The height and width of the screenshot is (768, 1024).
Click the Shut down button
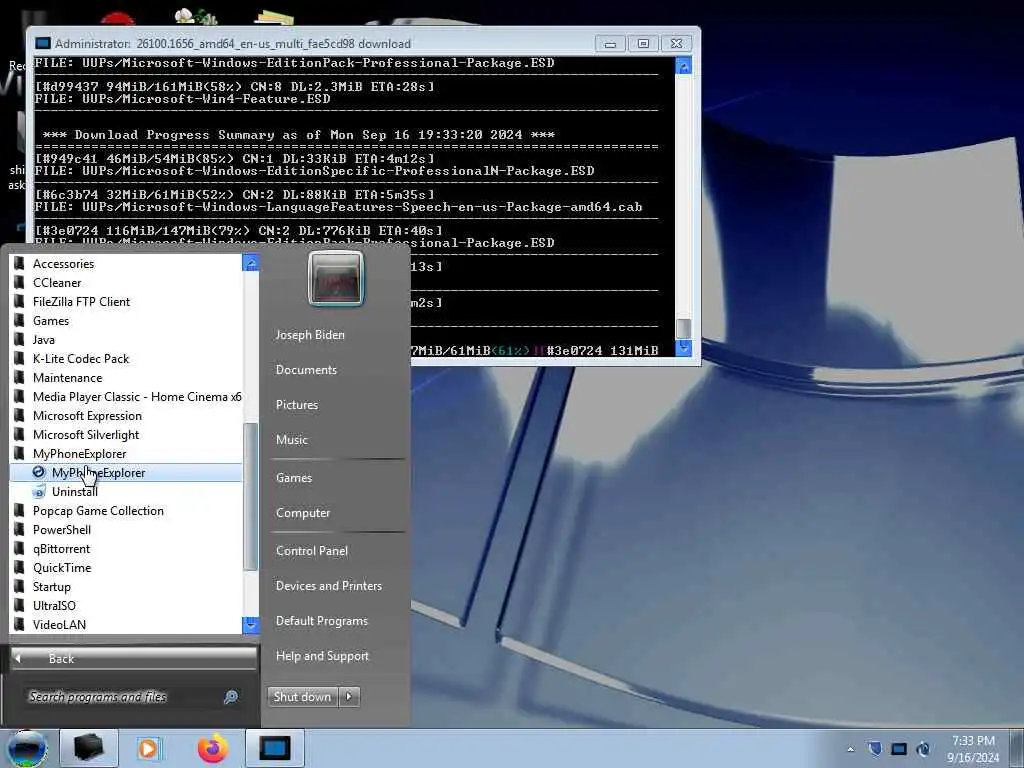click(302, 697)
